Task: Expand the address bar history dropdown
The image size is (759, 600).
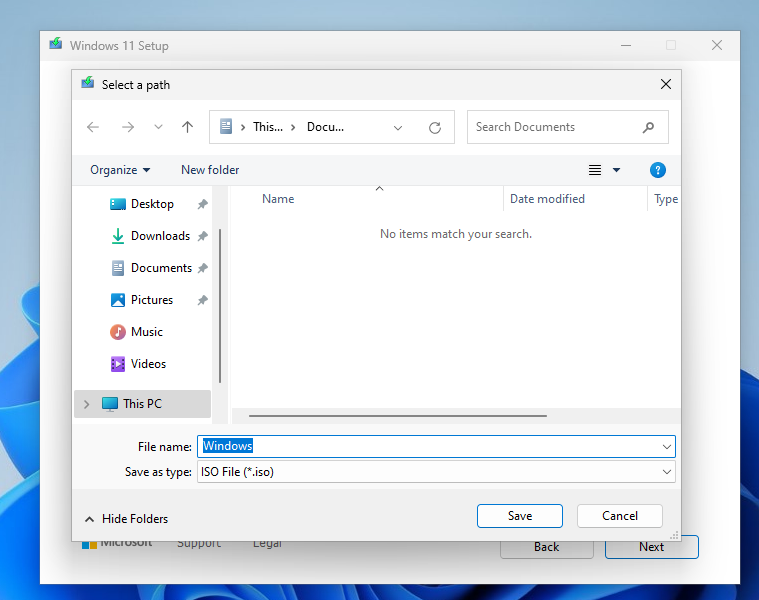Action: [398, 128]
